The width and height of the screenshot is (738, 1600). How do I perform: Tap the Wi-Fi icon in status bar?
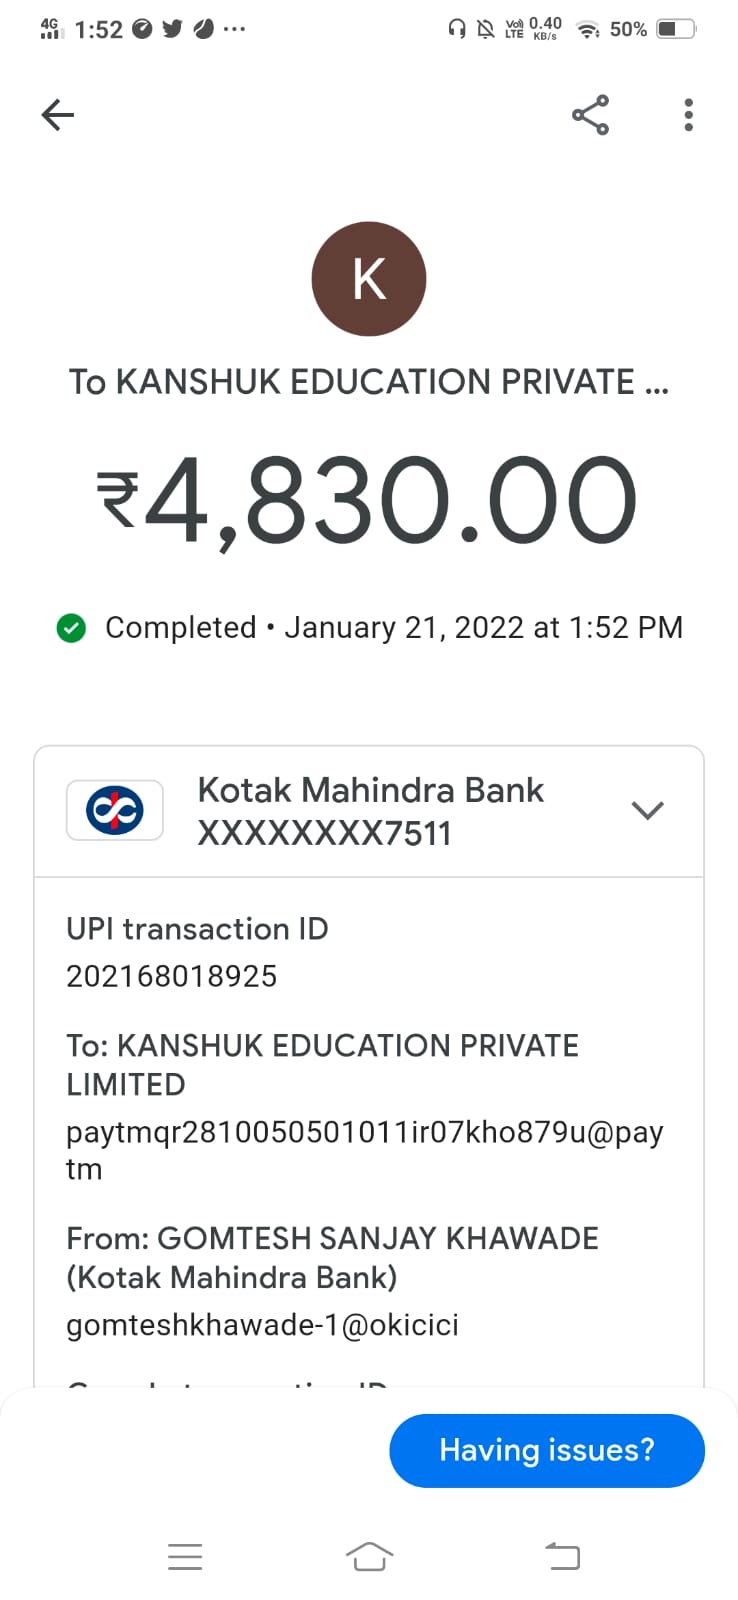[x=589, y=29]
